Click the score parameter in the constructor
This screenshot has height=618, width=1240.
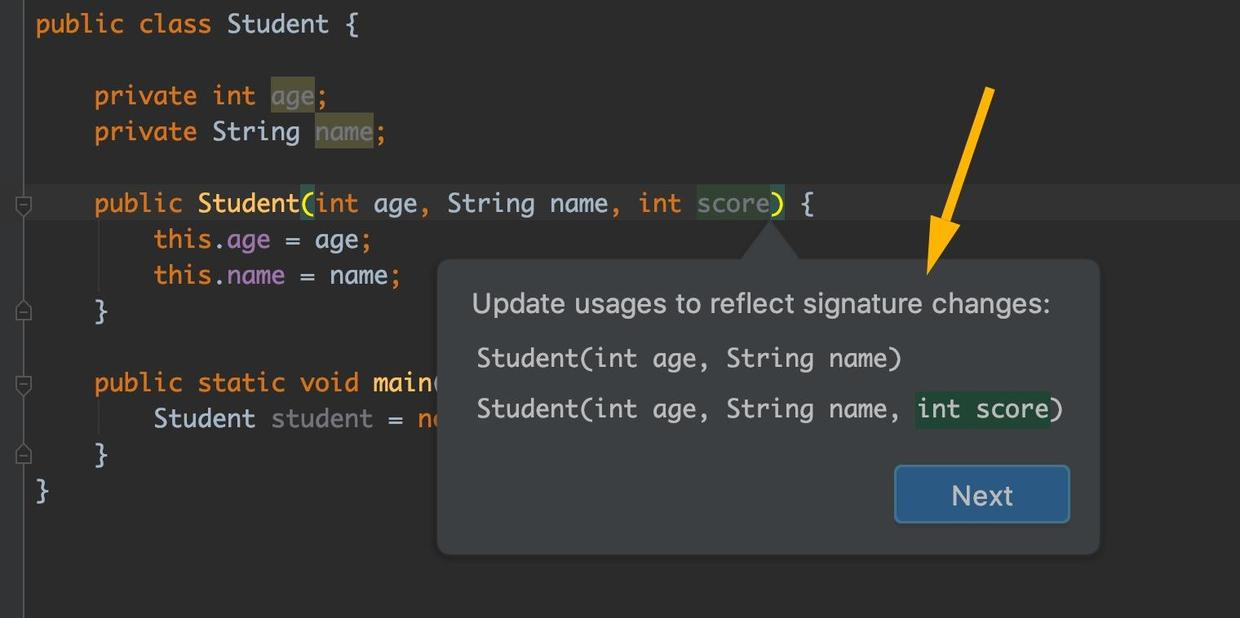[x=733, y=204]
